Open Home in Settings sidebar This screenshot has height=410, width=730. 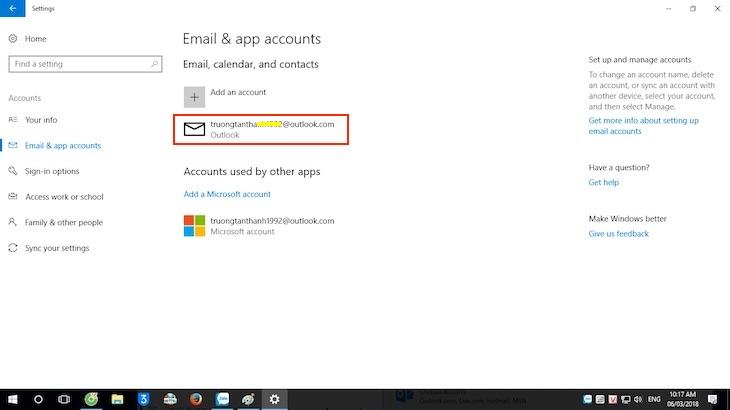(35, 39)
